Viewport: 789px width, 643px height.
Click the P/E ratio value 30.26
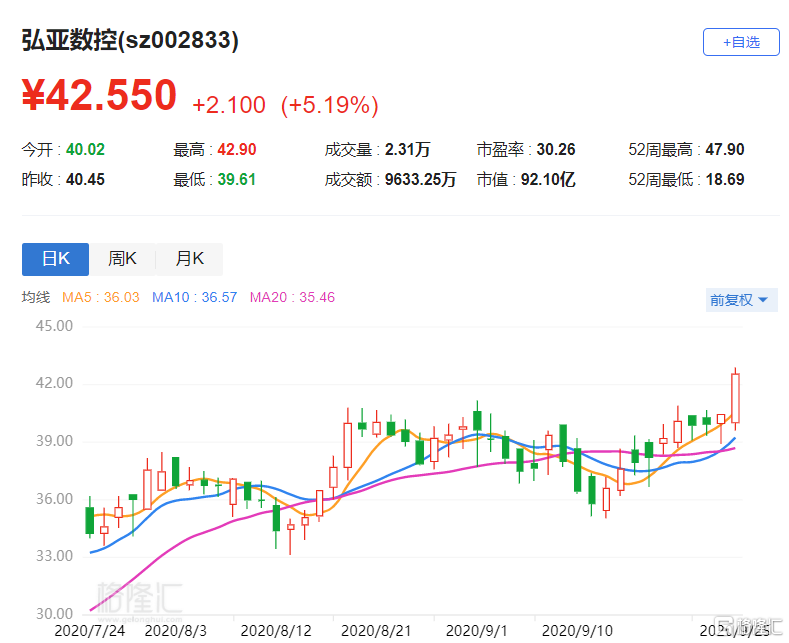[556, 149]
